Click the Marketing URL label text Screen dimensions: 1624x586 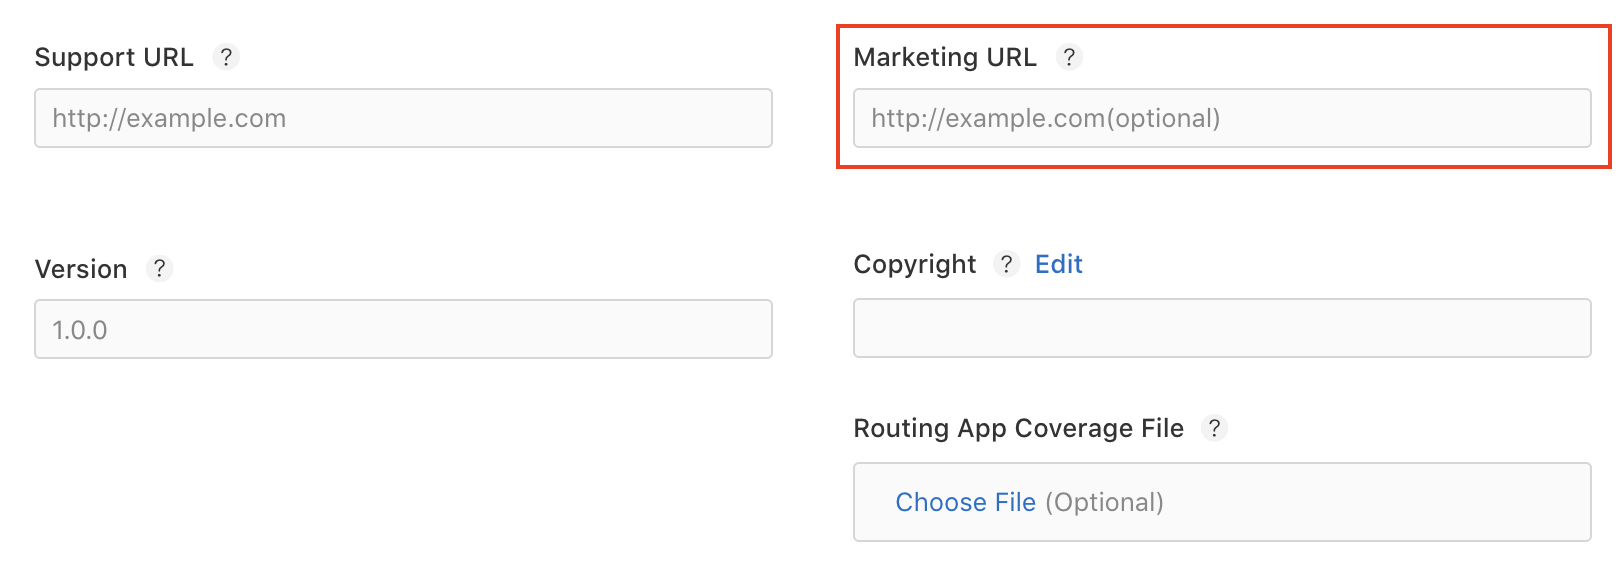point(944,57)
